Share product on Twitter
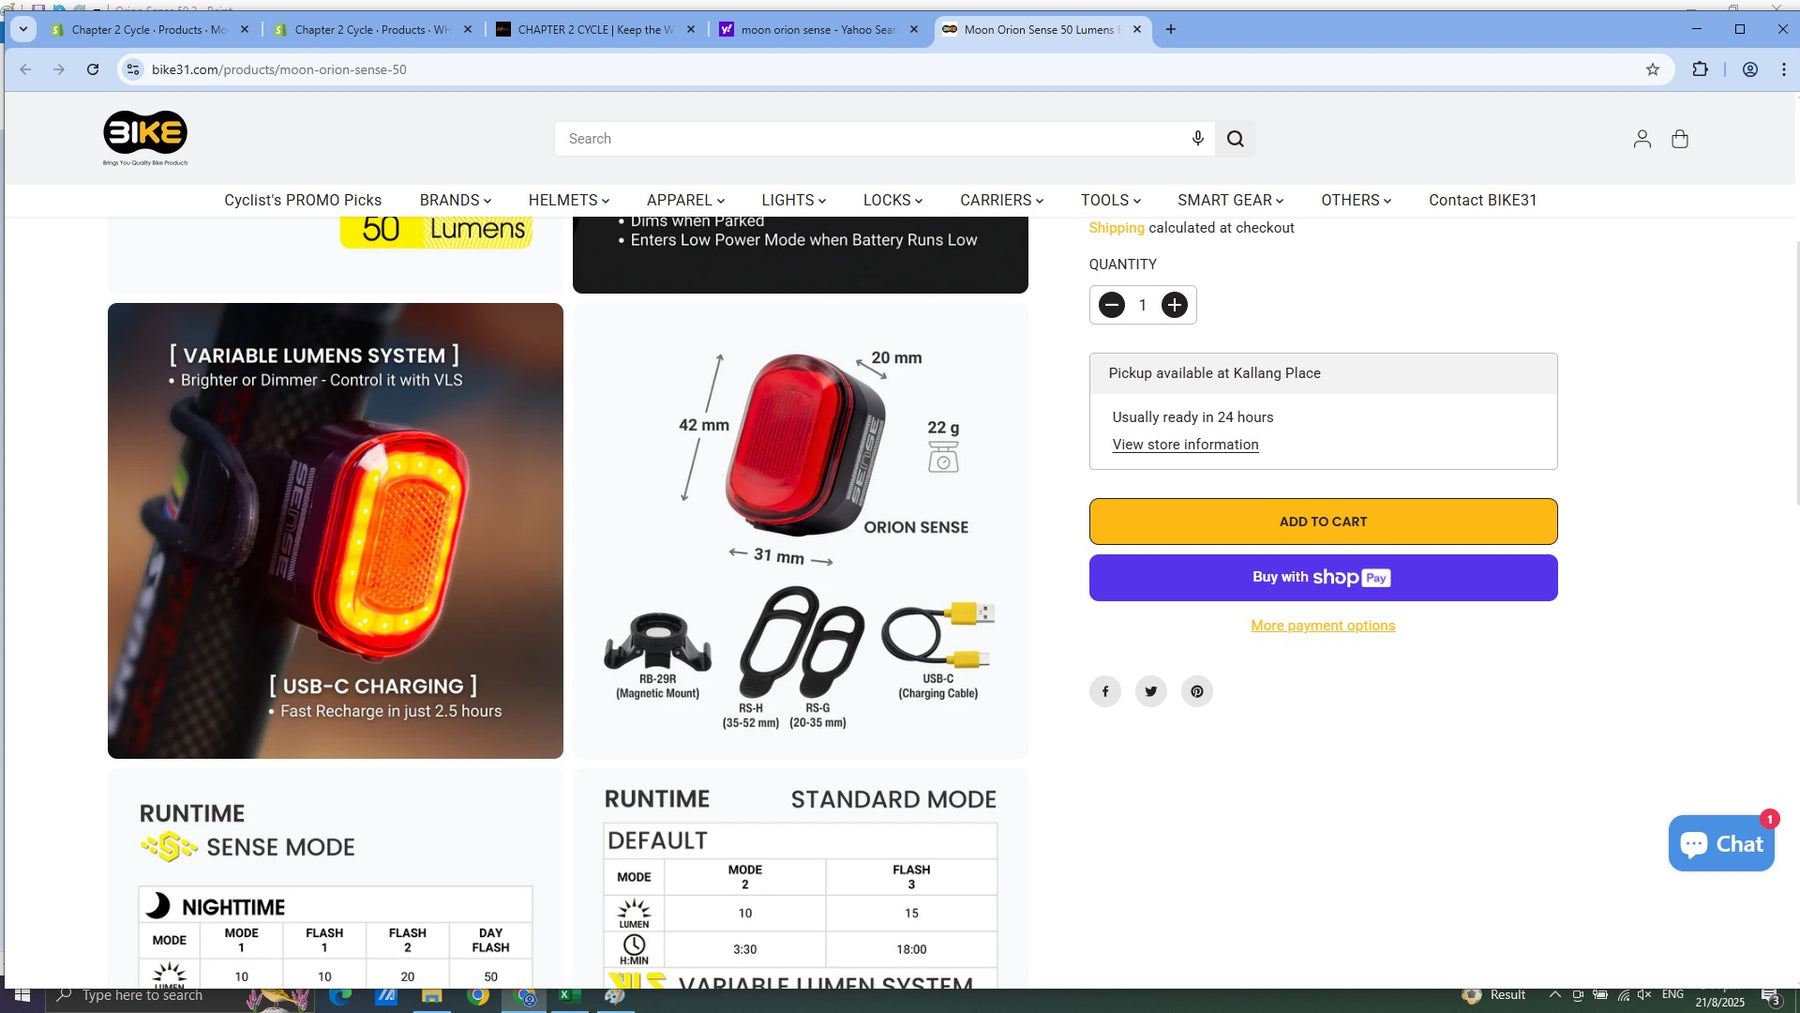This screenshot has width=1800, height=1013. [x=1151, y=691]
